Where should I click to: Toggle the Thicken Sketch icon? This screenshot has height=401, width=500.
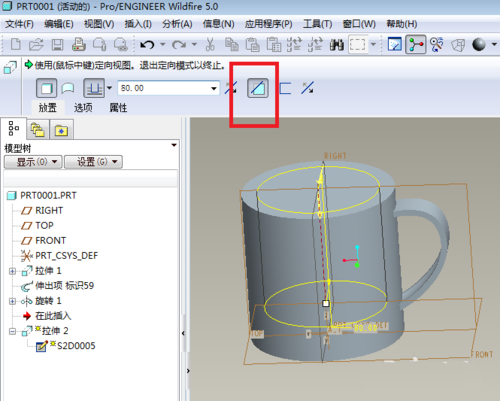click(285, 88)
